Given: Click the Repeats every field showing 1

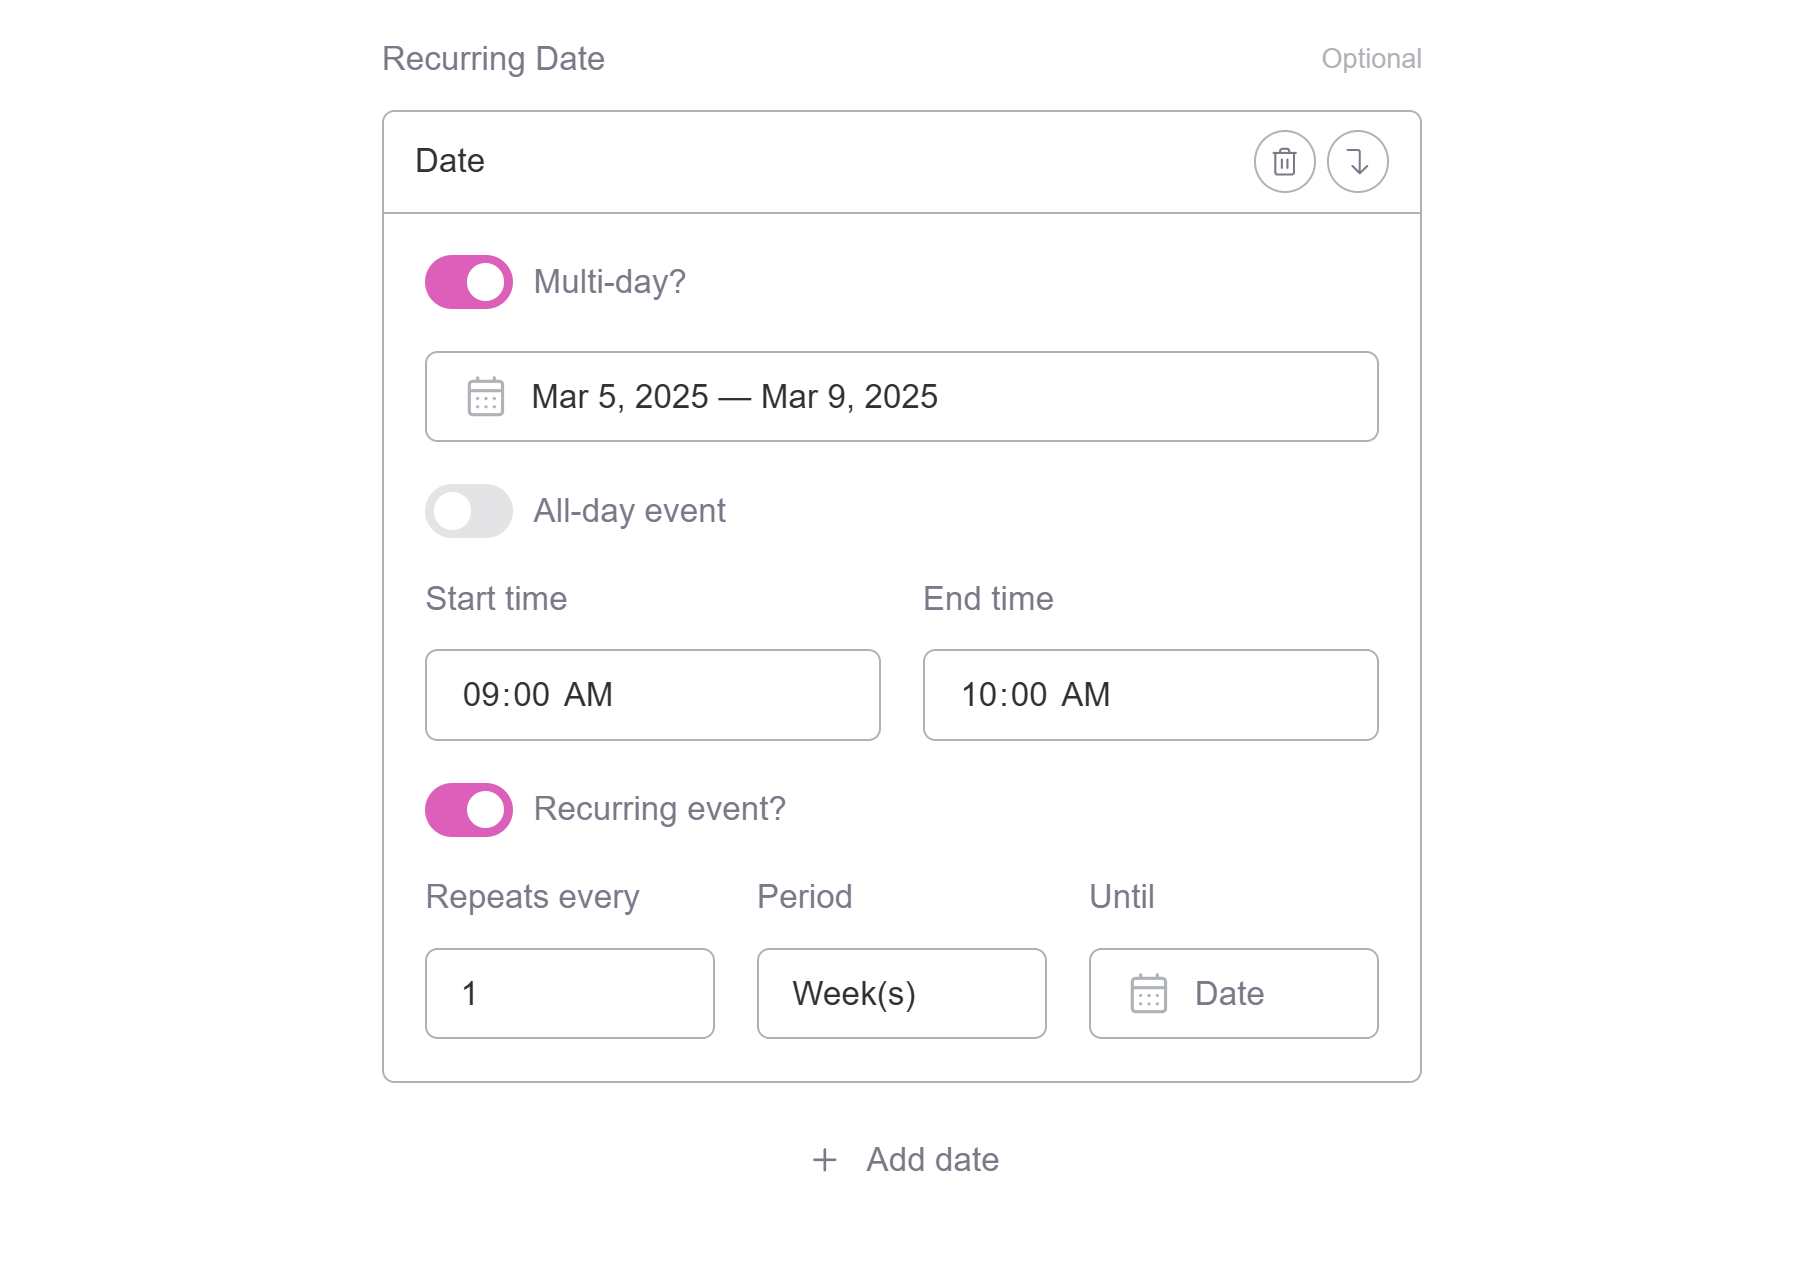Looking at the screenshot, I should coord(569,993).
